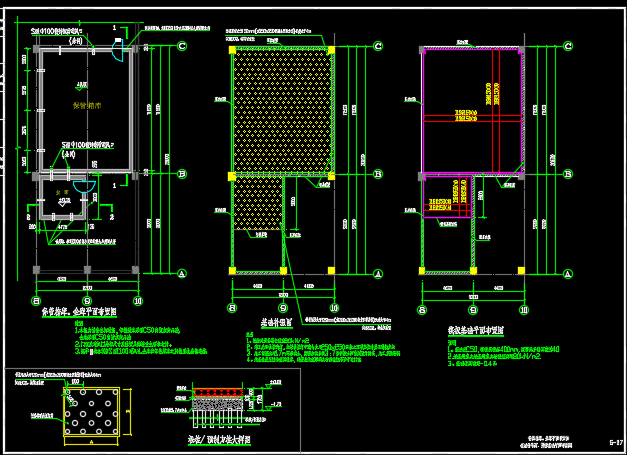Select the underlined title below the left floor plan
The height and width of the screenshot is (455, 627).
(79, 312)
